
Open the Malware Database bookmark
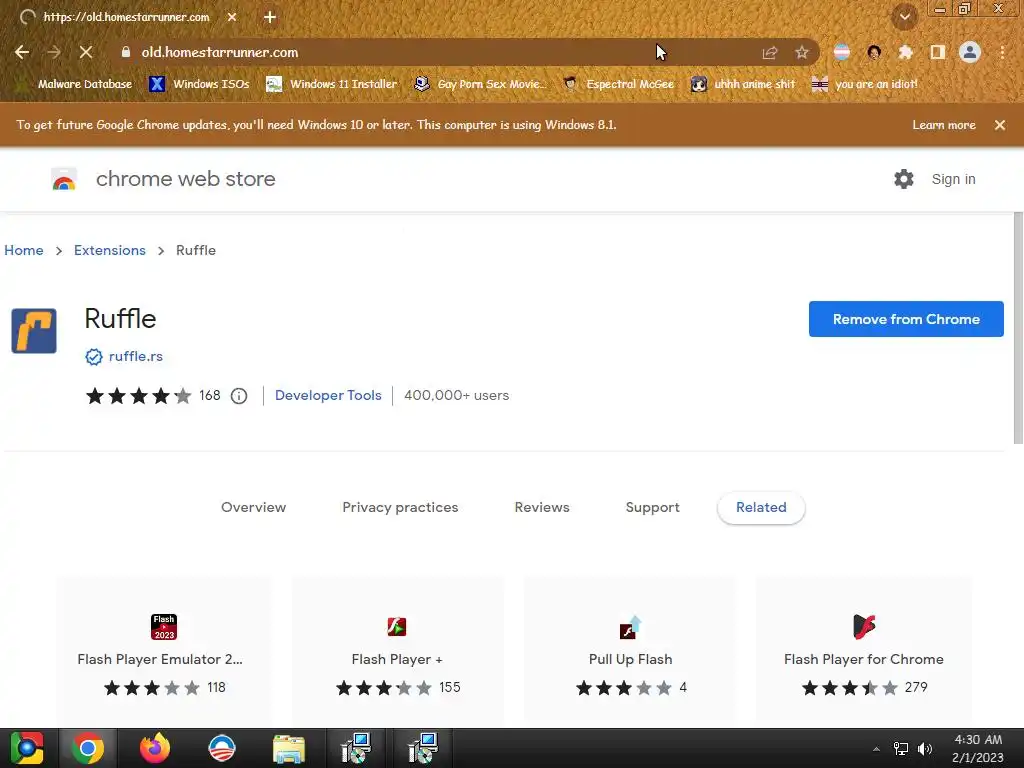coord(76,84)
